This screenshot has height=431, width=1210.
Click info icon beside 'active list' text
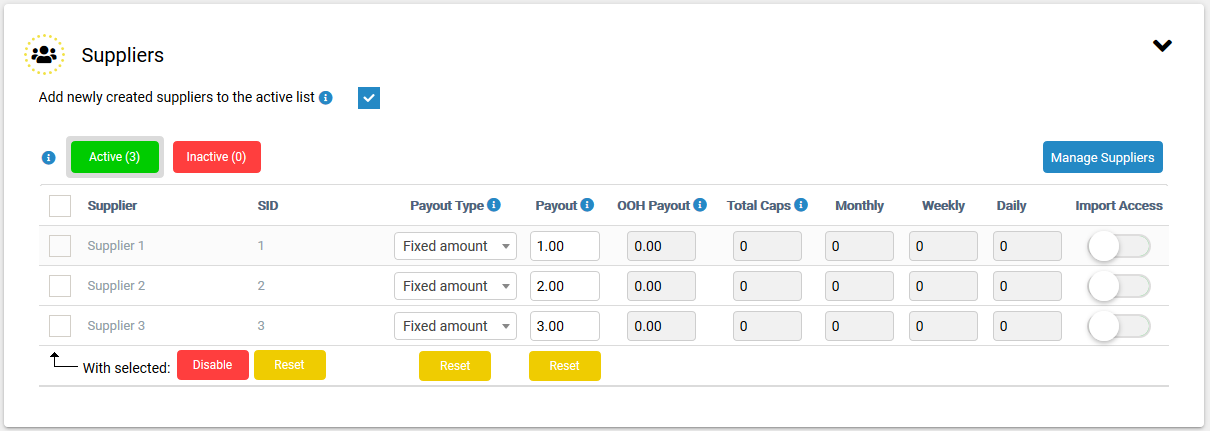(326, 98)
